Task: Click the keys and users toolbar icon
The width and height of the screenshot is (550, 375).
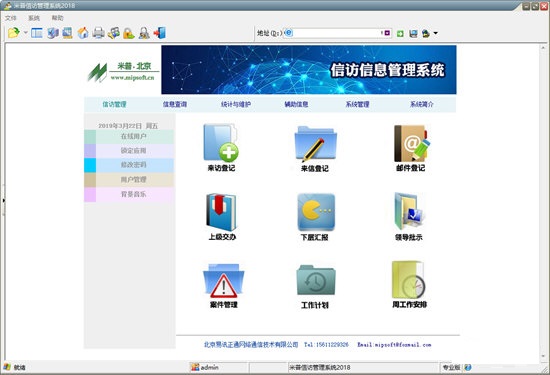Action: point(114,33)
